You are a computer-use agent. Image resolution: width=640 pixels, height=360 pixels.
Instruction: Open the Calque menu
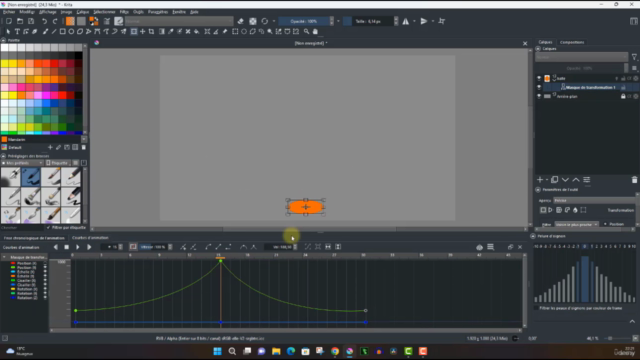tap(83, 12)
